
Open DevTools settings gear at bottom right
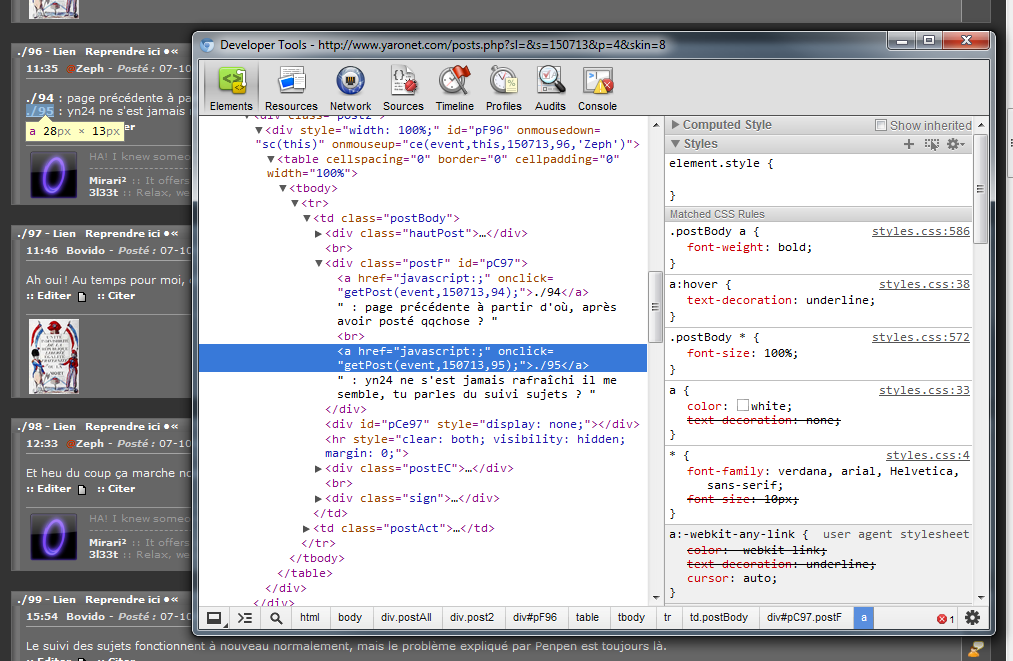tap(972, 618)
